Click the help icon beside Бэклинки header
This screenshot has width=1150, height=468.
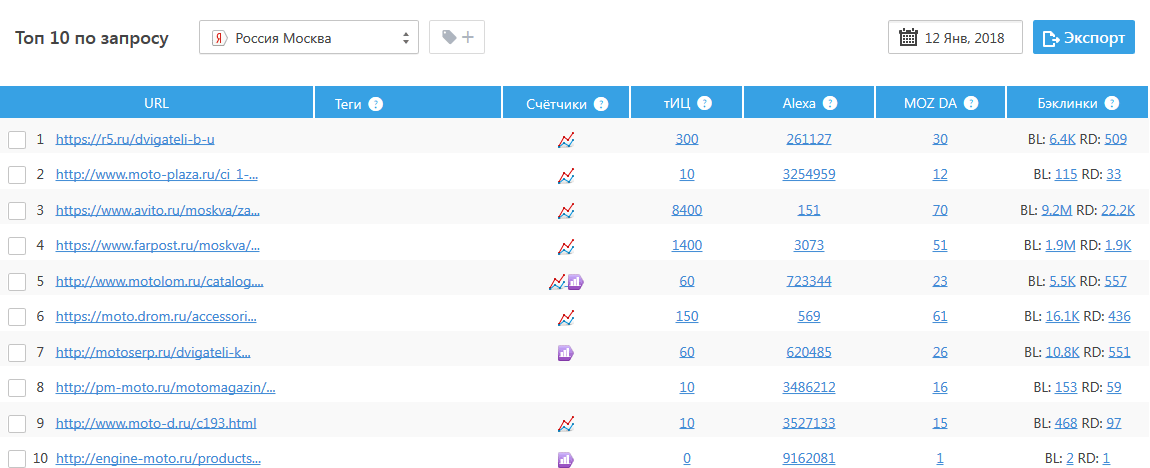(x=1112, y=104)
